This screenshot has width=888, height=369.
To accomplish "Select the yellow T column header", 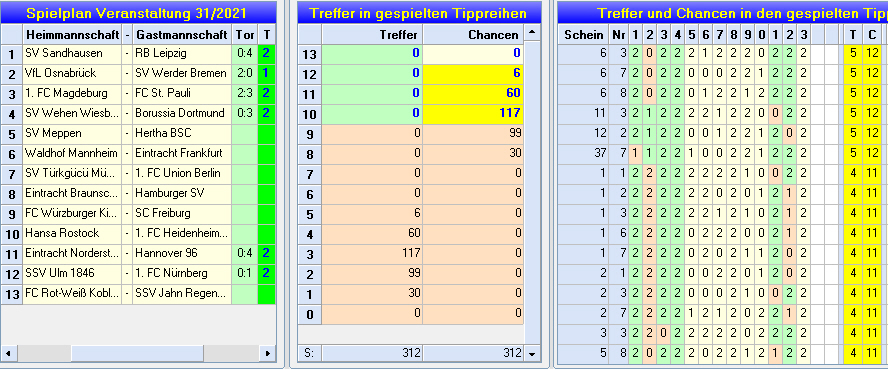I will point(853,35).
